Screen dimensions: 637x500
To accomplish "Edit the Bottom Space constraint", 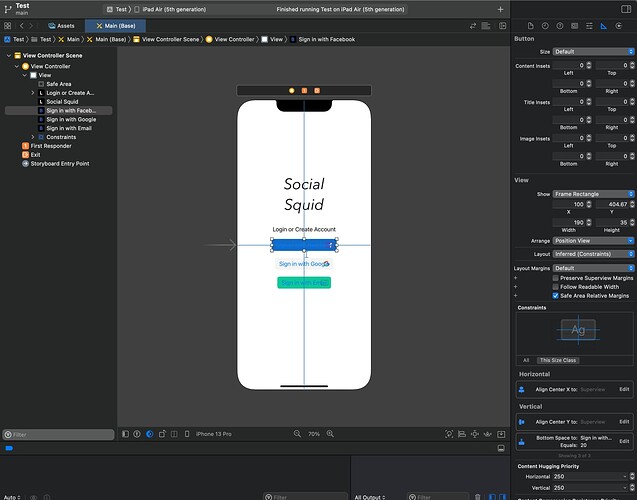I will pos(624,441).
